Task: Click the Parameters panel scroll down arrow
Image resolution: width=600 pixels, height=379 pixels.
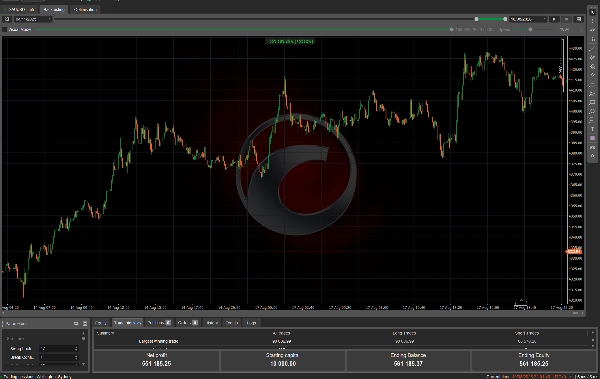Action: click(x=83, y=364)
